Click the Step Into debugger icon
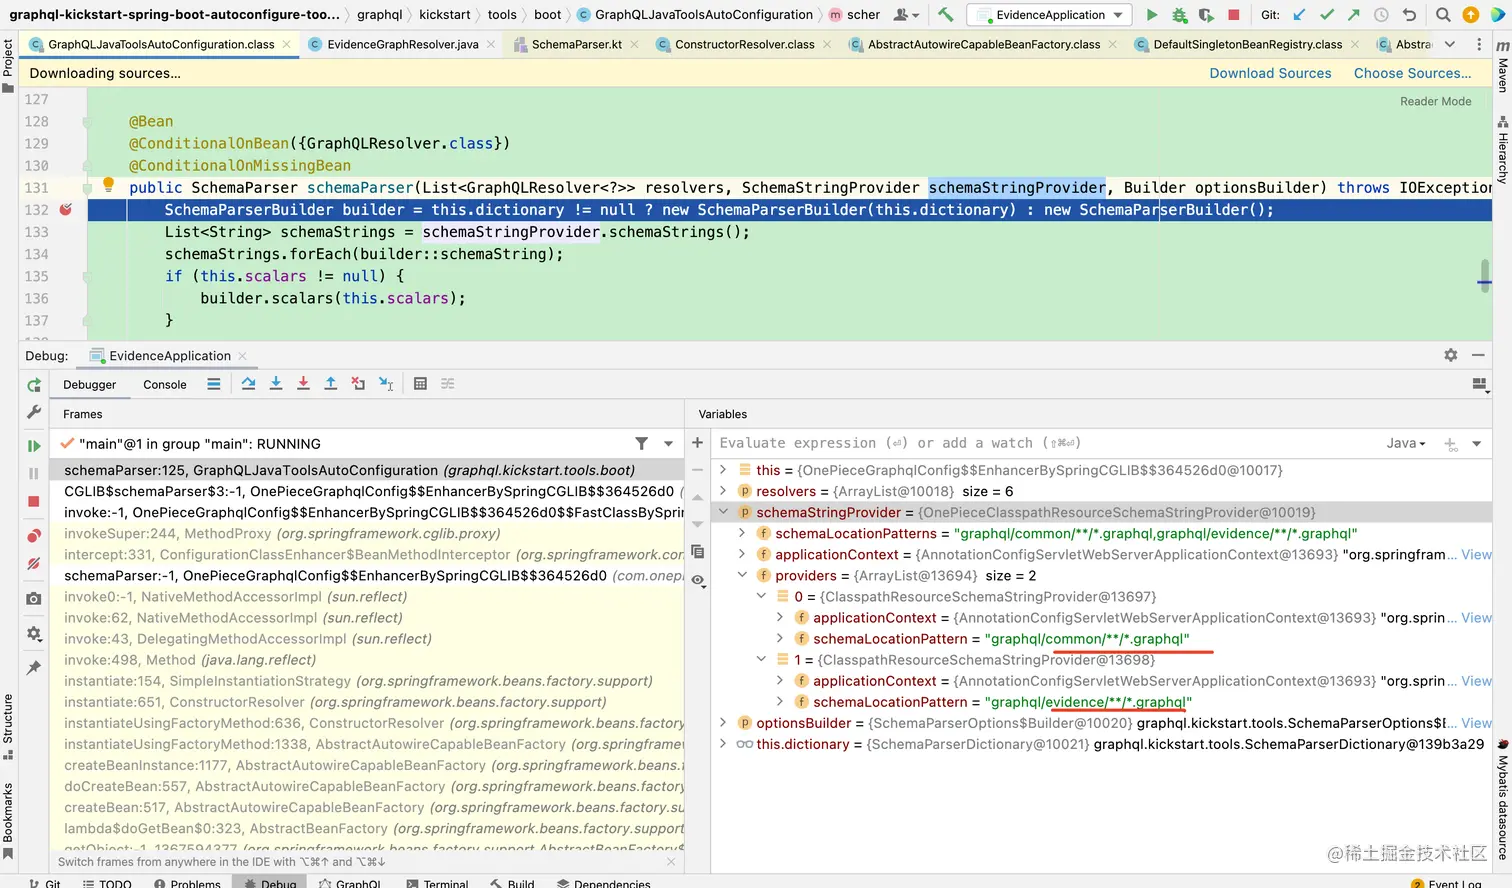Screen dimensions: 1512x888 (276, 384)
